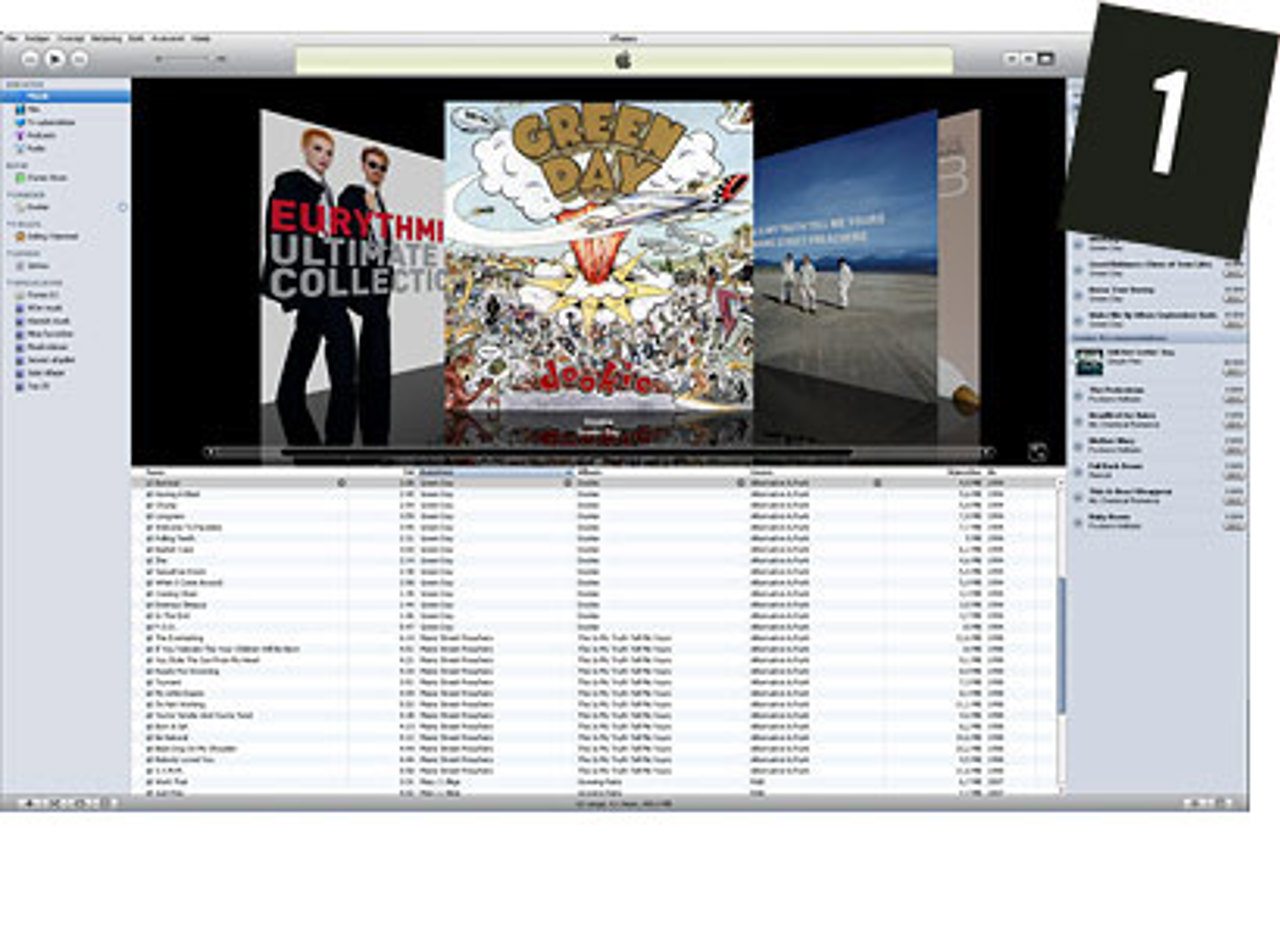The image size is (1280, 937).
Task: Switch to grouped album view
Action: tap(1027, 59)
